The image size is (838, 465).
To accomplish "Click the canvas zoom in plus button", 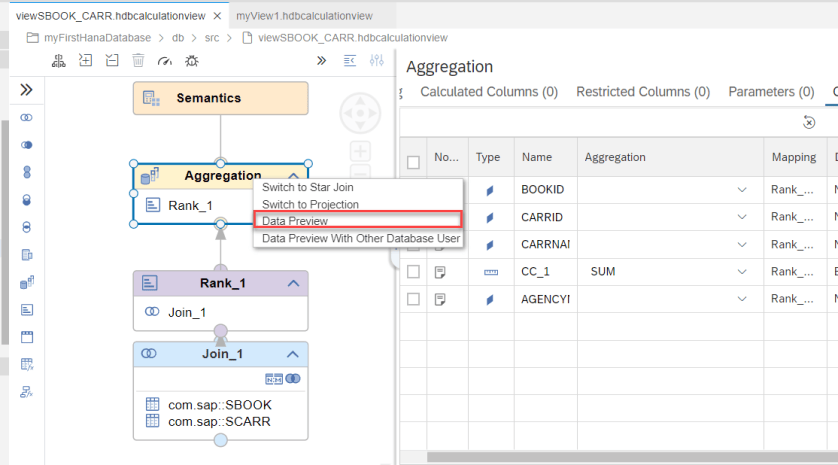I will (x=360, y=151).
